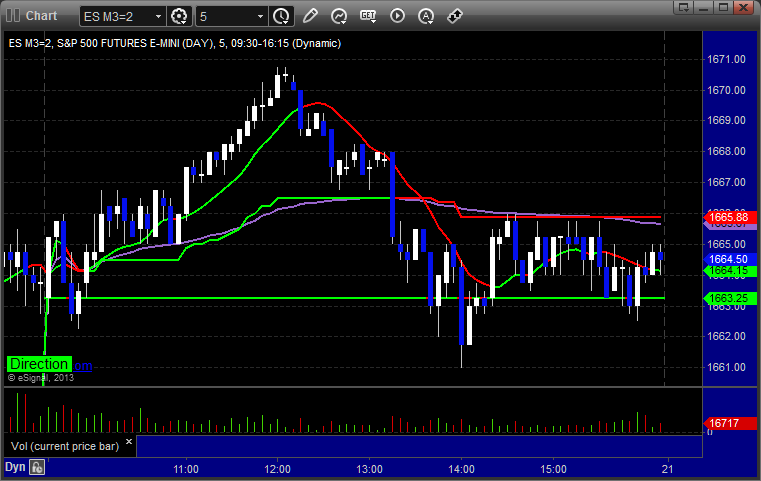Open the time template clock menu

tap(281, 17)
